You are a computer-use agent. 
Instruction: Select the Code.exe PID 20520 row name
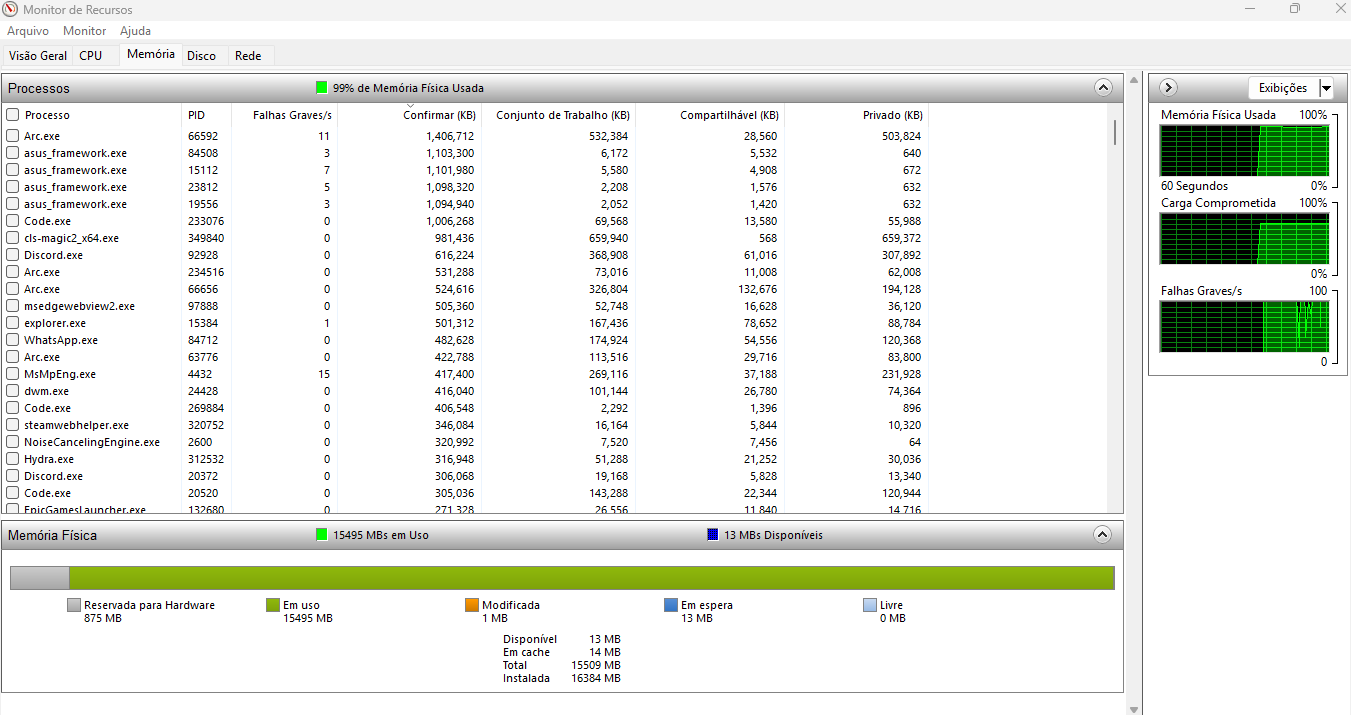point(47,493)
